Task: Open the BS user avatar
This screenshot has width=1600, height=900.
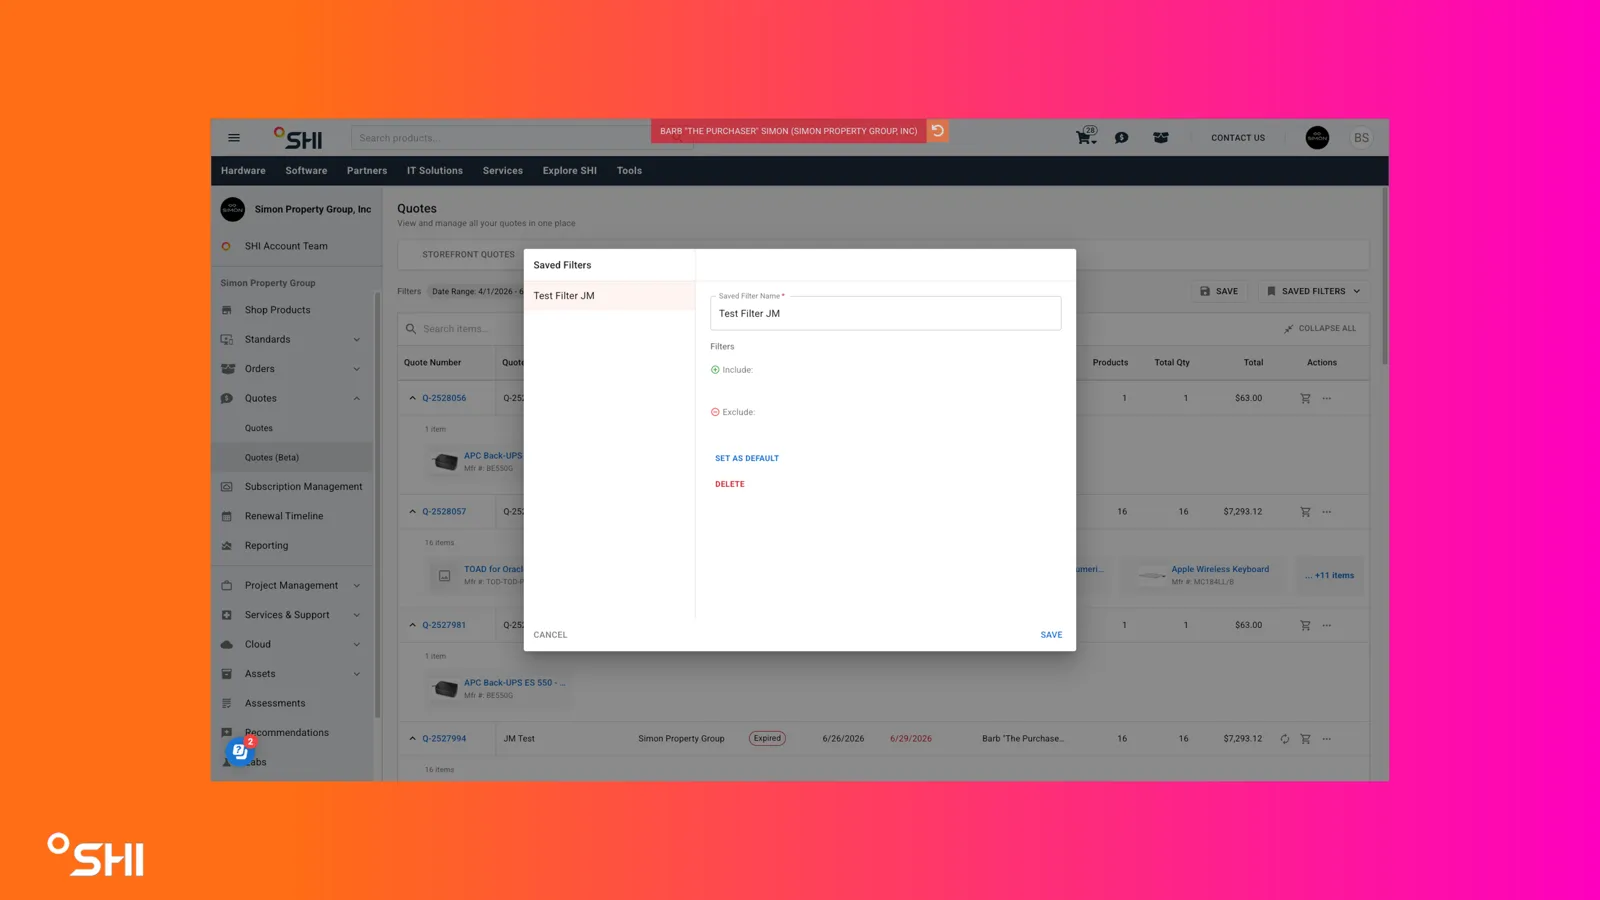Action: (x=1361, y=138)
